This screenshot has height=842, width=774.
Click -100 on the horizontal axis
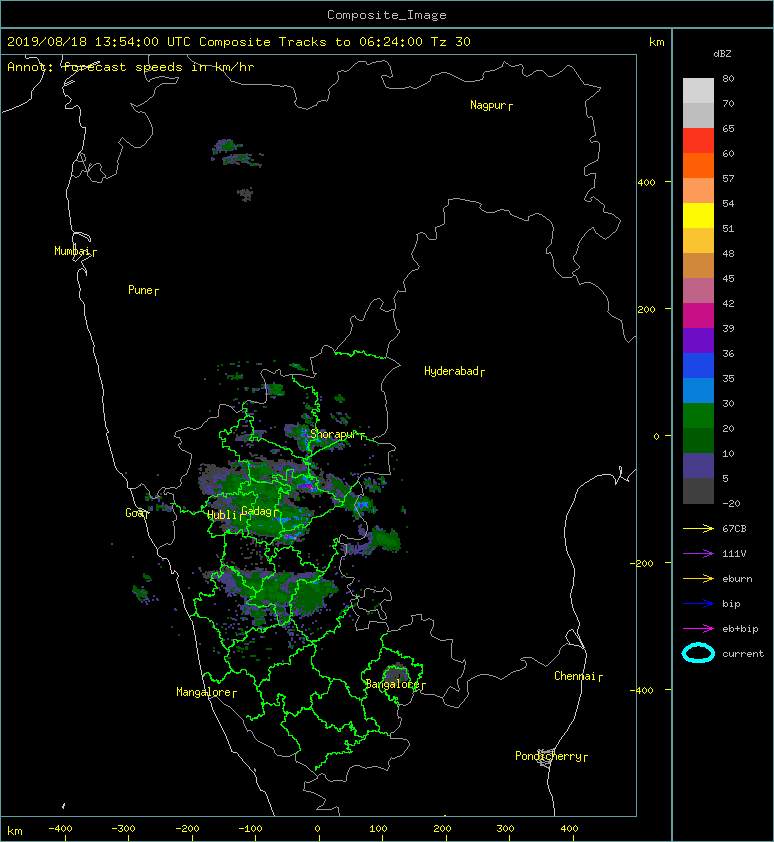pos(250,829)
